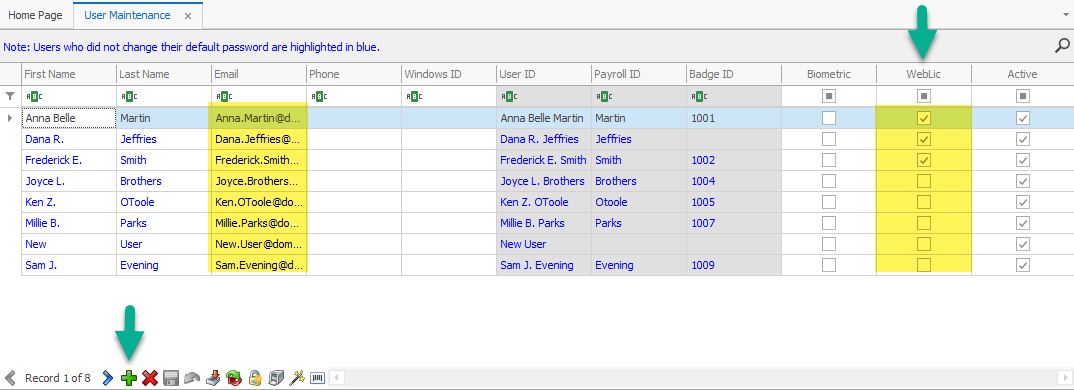Go to next record with blue chevron
This screenshot has height=390, width=1074.
(108, 378)
